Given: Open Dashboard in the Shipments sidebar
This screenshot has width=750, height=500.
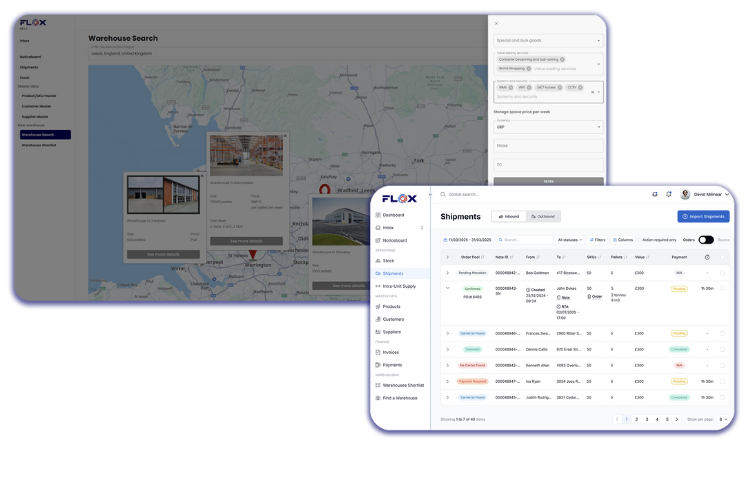Looking at the screenshot, I should pyautogui.click(x=390, y=215).
